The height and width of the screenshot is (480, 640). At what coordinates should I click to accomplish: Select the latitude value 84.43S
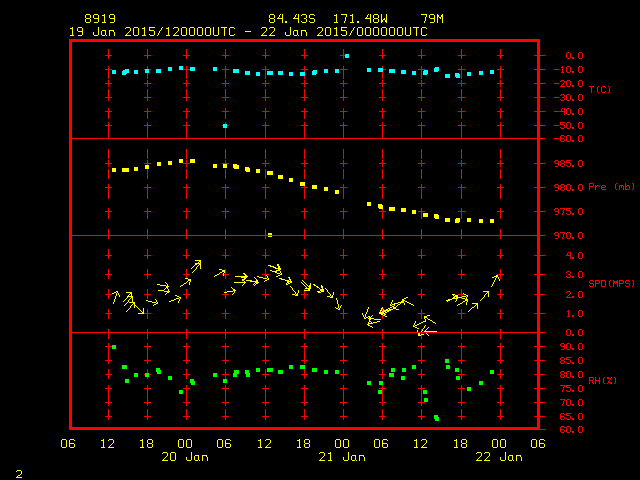(x=292, y=19)
